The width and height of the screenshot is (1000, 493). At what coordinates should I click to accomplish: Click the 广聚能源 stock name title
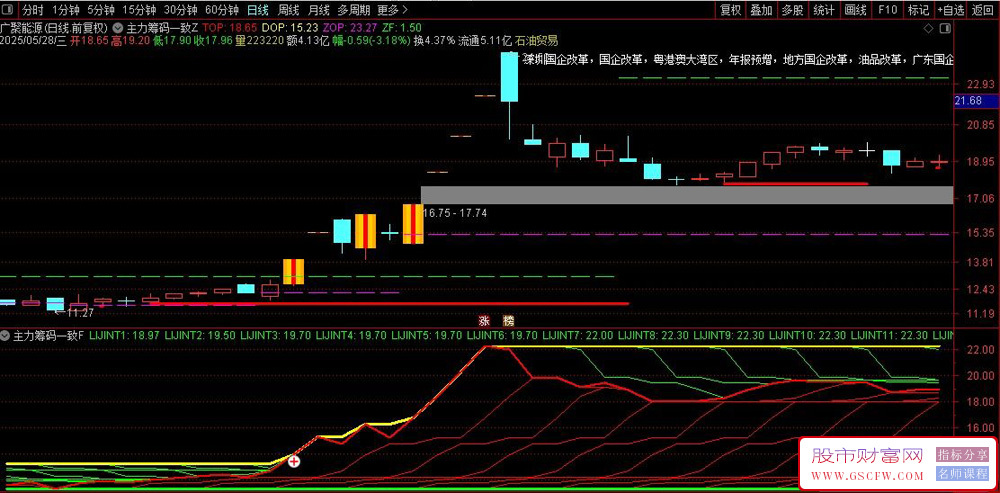click(21, 28)
